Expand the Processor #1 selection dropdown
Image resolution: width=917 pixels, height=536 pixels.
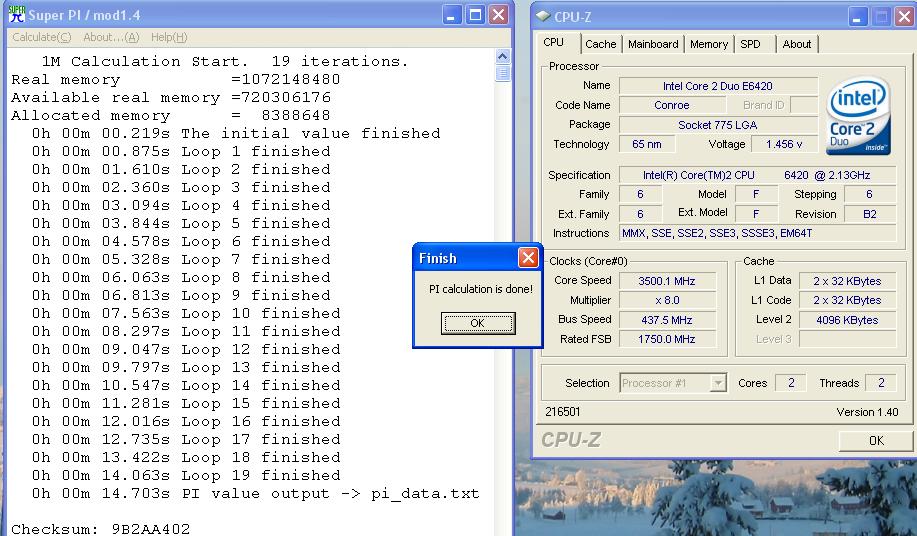pos(718,383)
